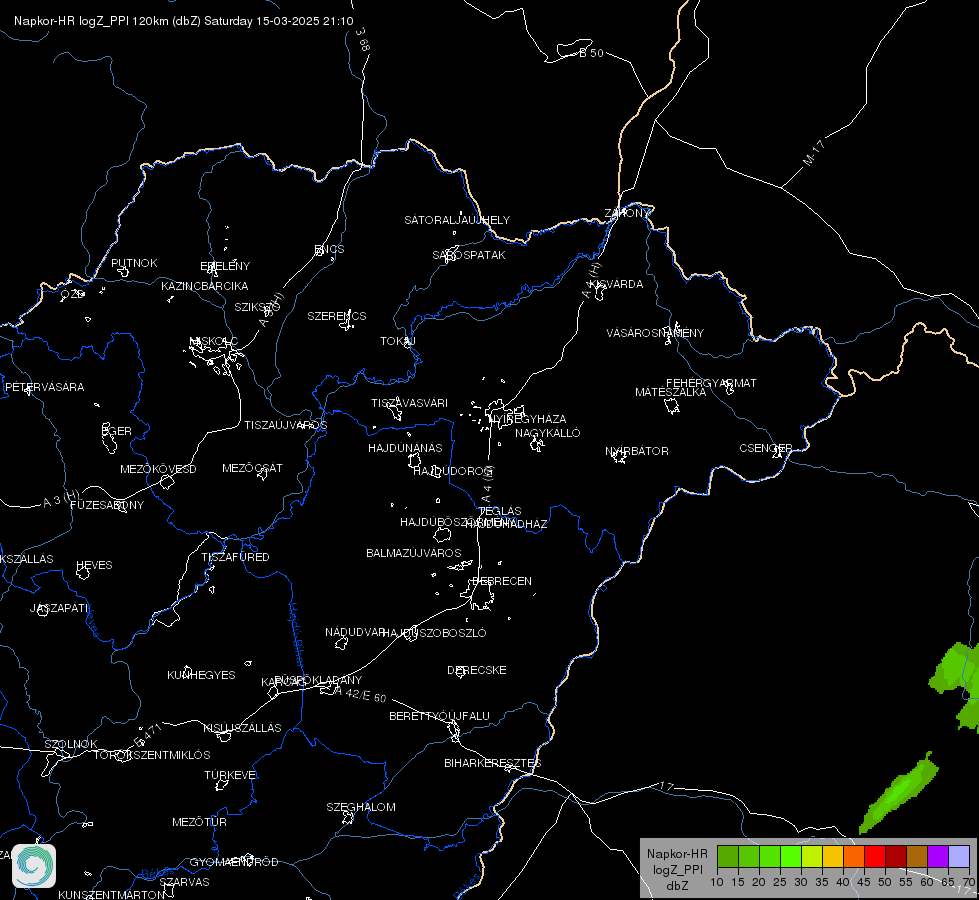
Task: Click the JÁSZAPÁTI label
Action: pyautogui.click(x=59, y=608)
